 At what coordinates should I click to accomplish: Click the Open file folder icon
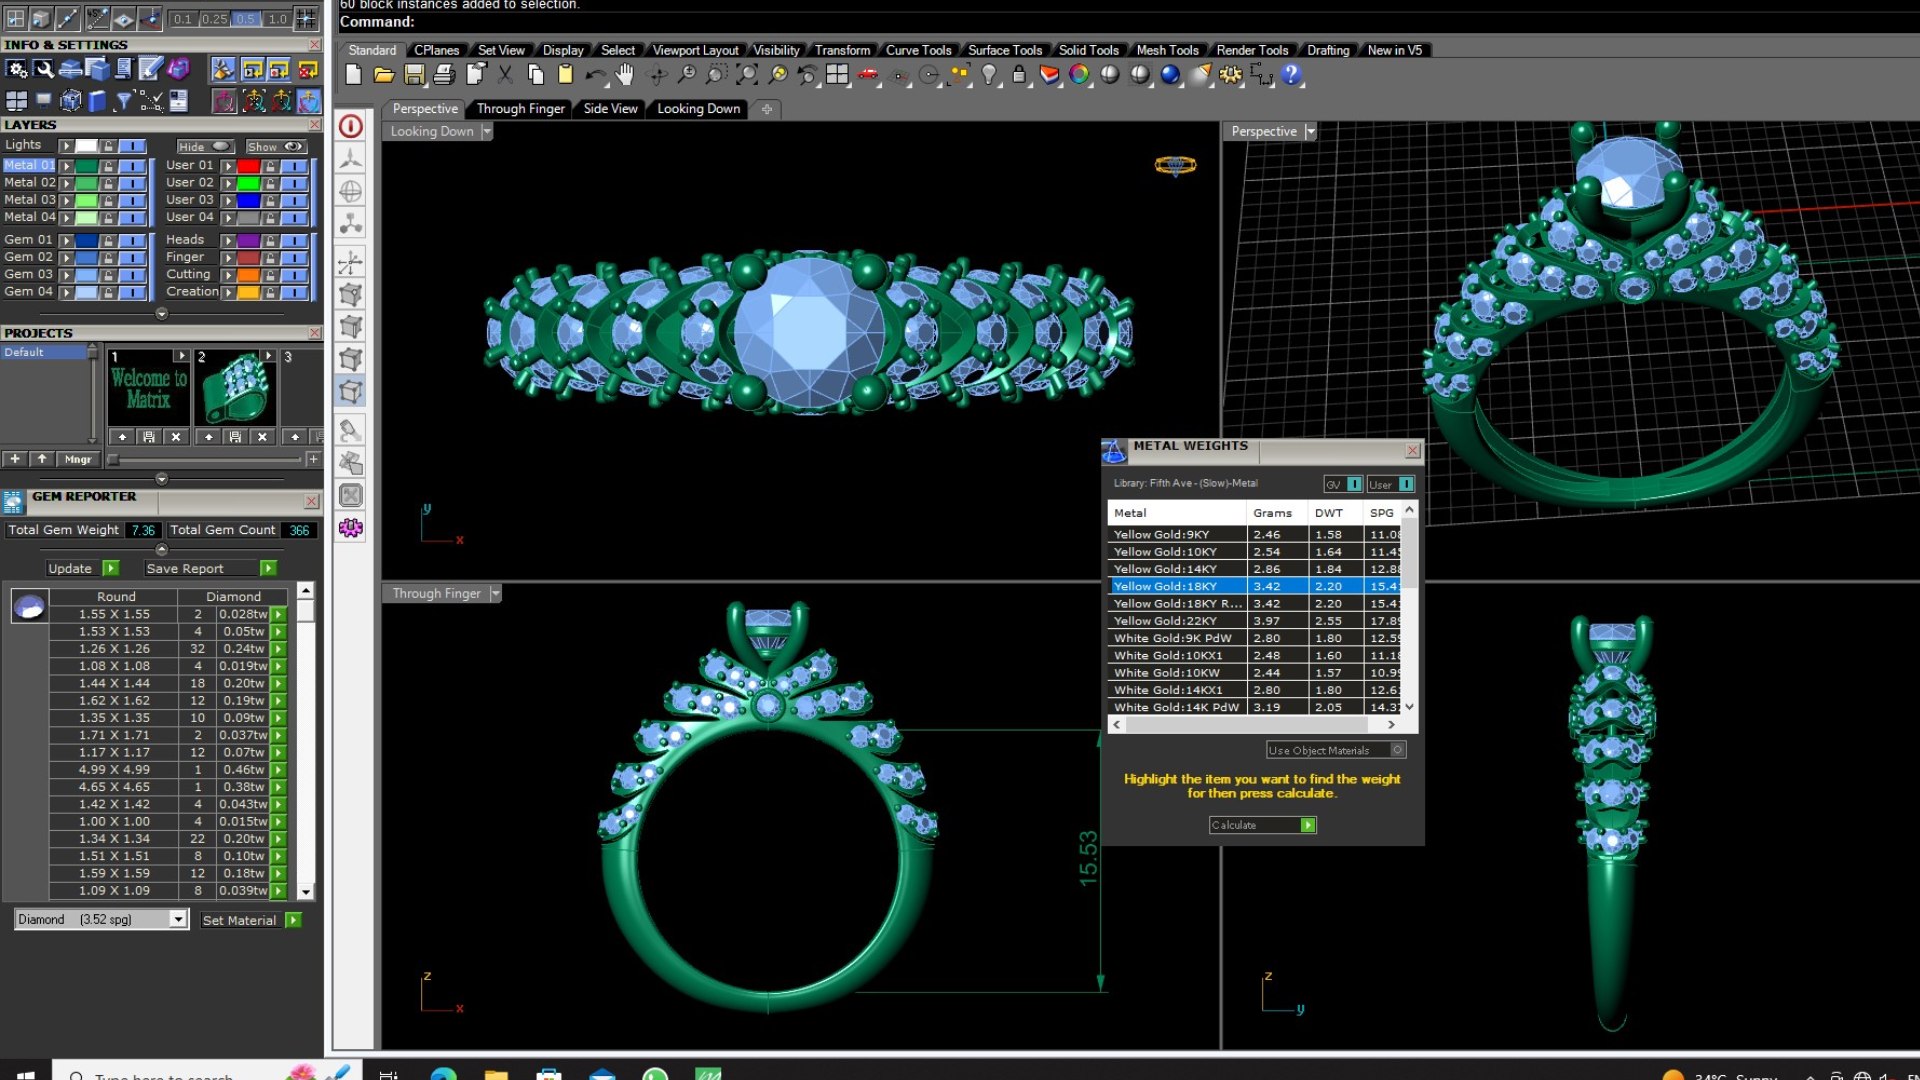(384, 74)
